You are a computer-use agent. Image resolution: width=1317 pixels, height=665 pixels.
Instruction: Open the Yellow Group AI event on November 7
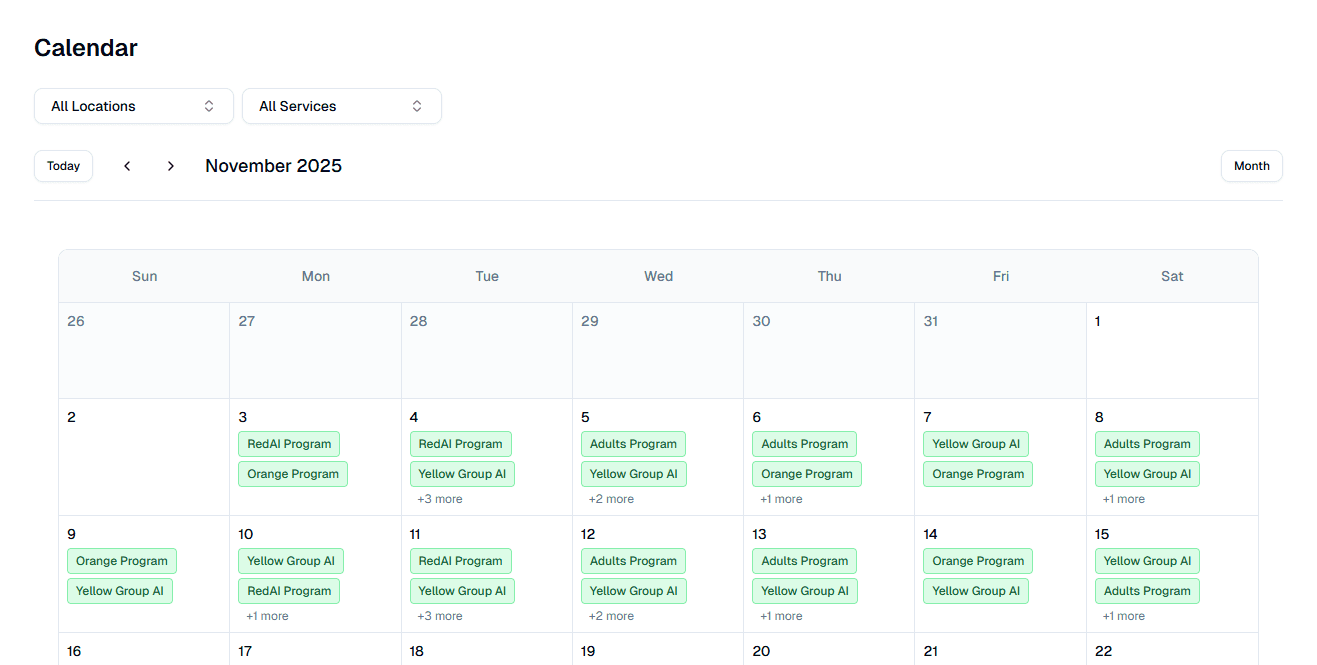pos(976,443)
